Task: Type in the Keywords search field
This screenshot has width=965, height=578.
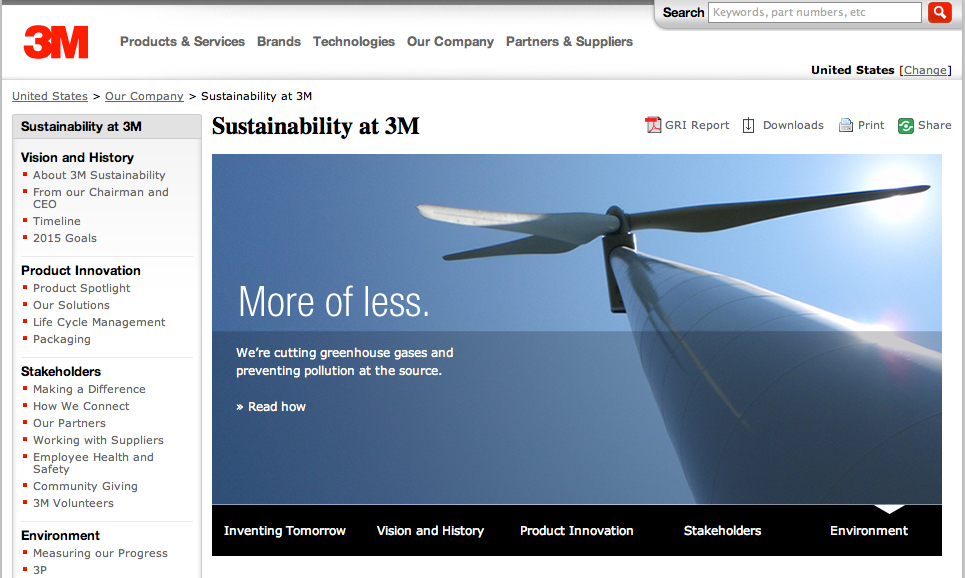Action: pyautogui.click(x=814, y=13)
